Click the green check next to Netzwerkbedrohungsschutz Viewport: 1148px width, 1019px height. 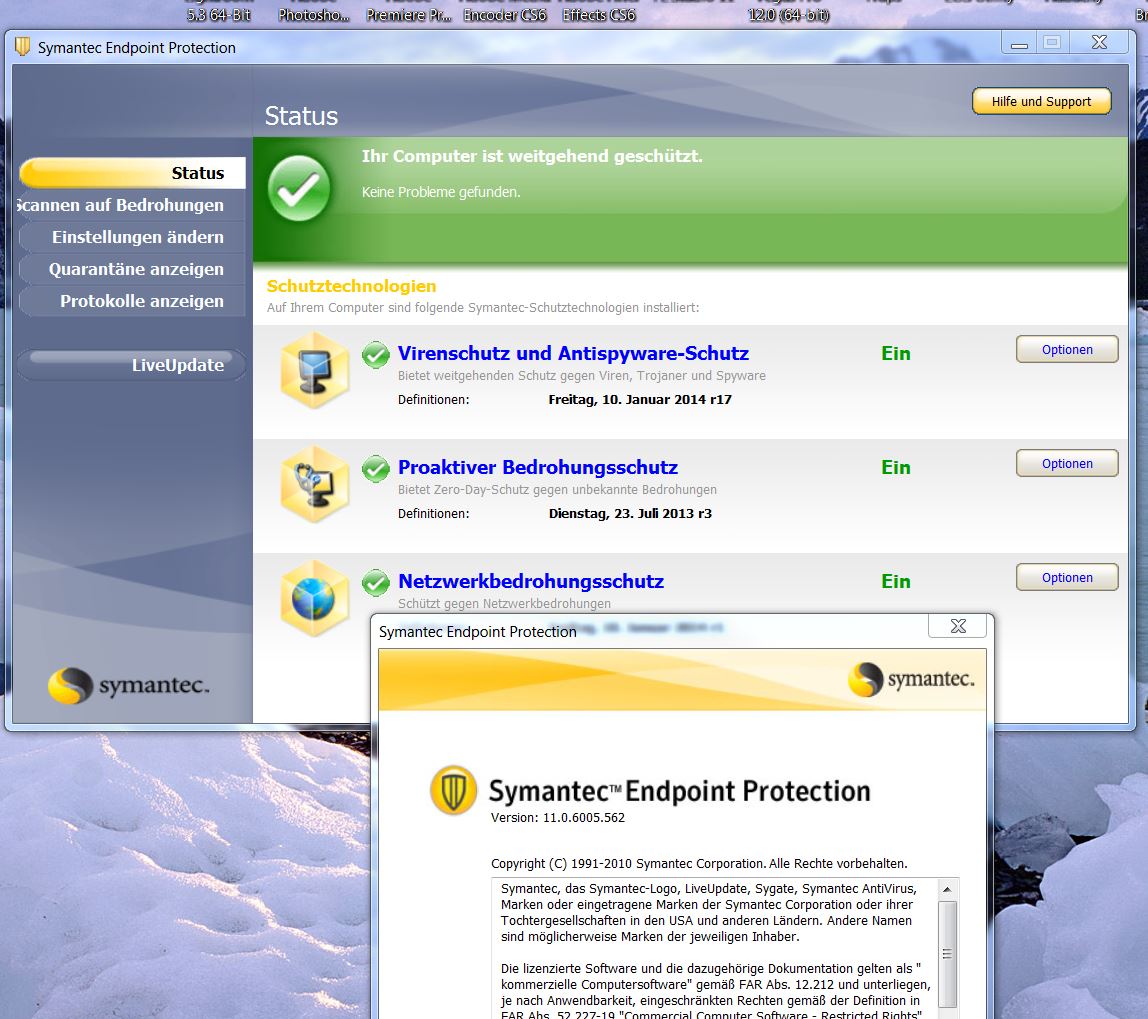(376, 583)
